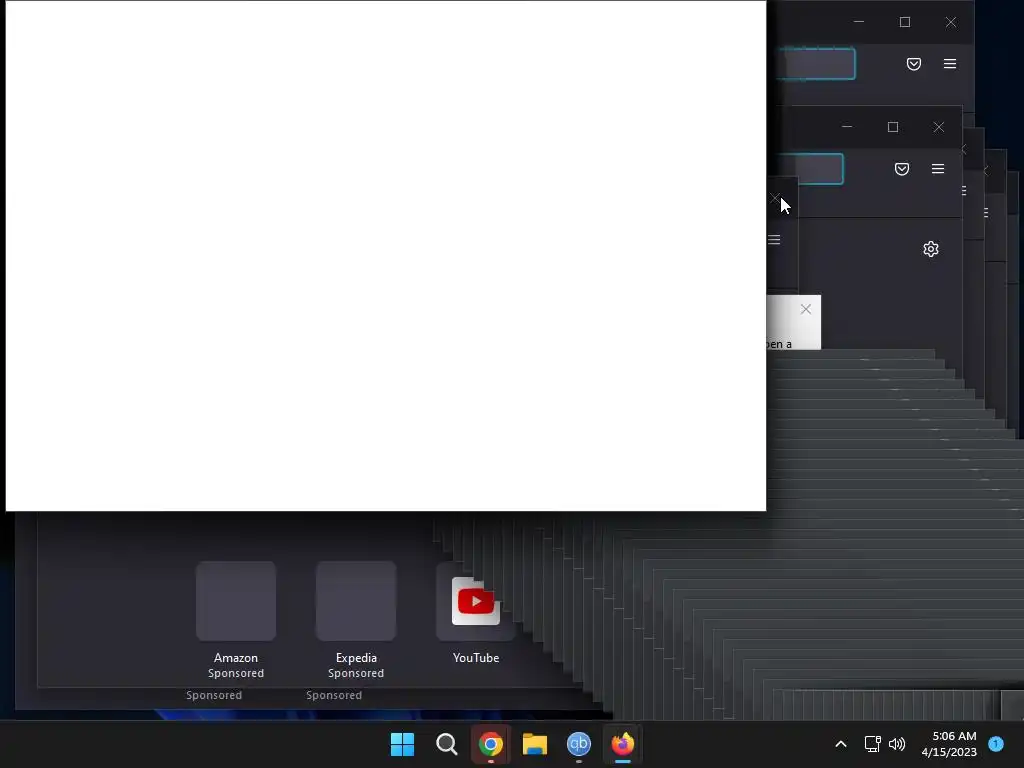
Task: Save to Pocket in the topmost Firefox window
Action: [914, 63]
